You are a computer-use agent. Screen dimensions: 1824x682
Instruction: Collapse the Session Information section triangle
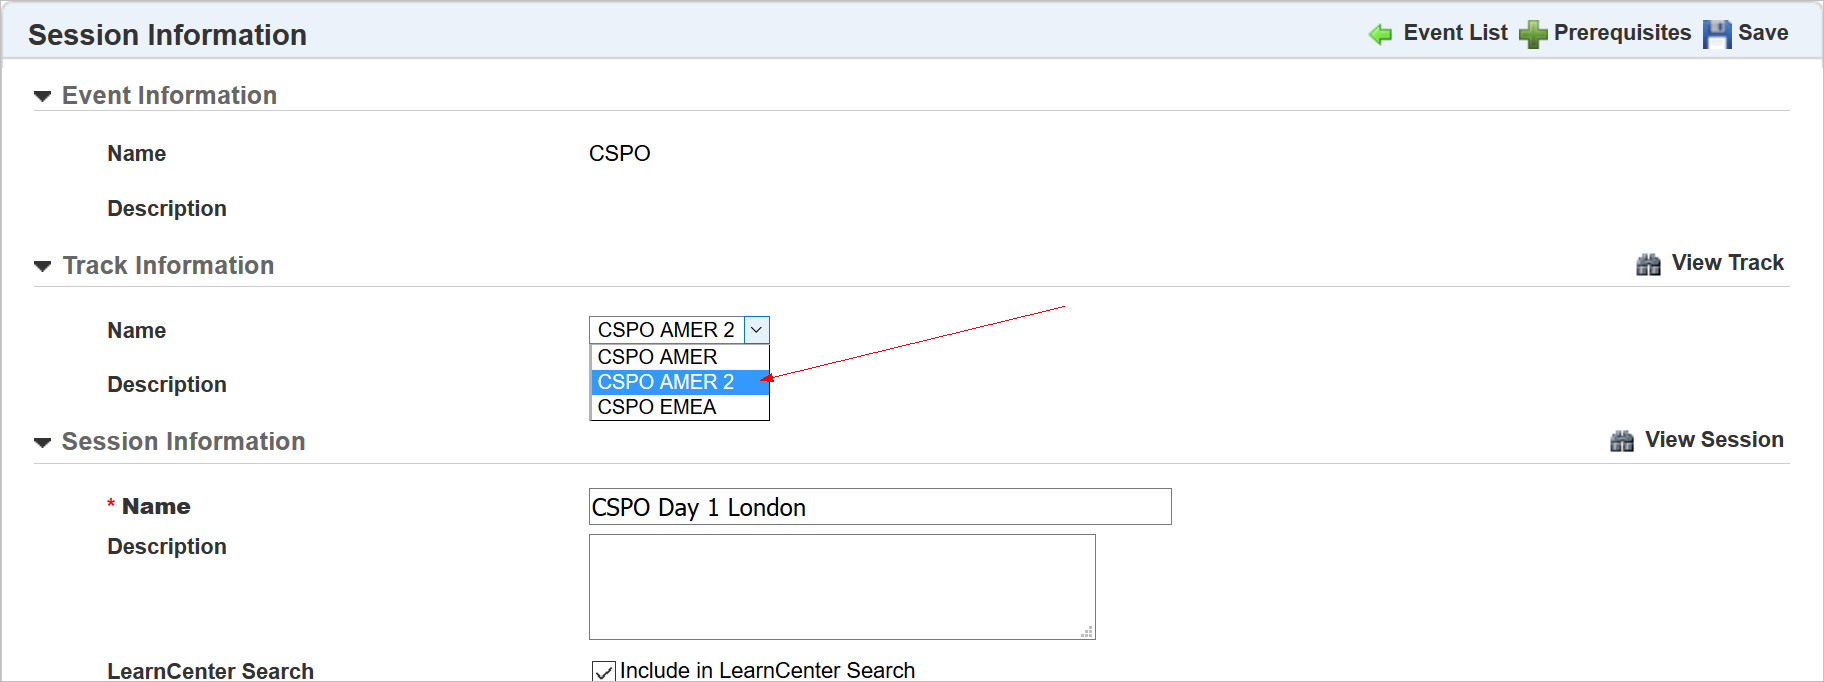point(42,442)
